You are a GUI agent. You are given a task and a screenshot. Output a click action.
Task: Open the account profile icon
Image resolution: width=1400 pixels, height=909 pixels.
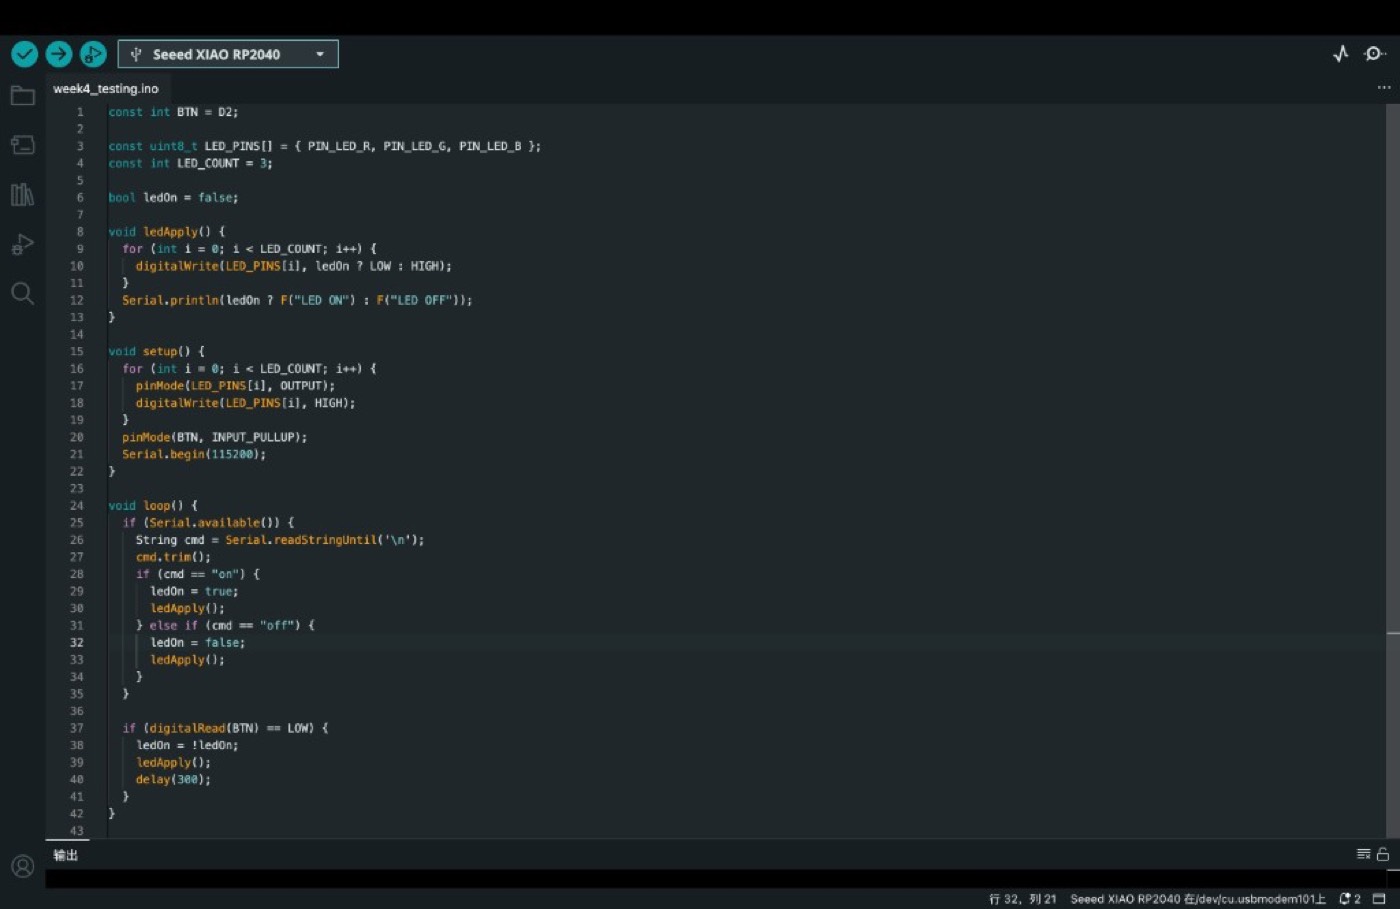[22, 866]
